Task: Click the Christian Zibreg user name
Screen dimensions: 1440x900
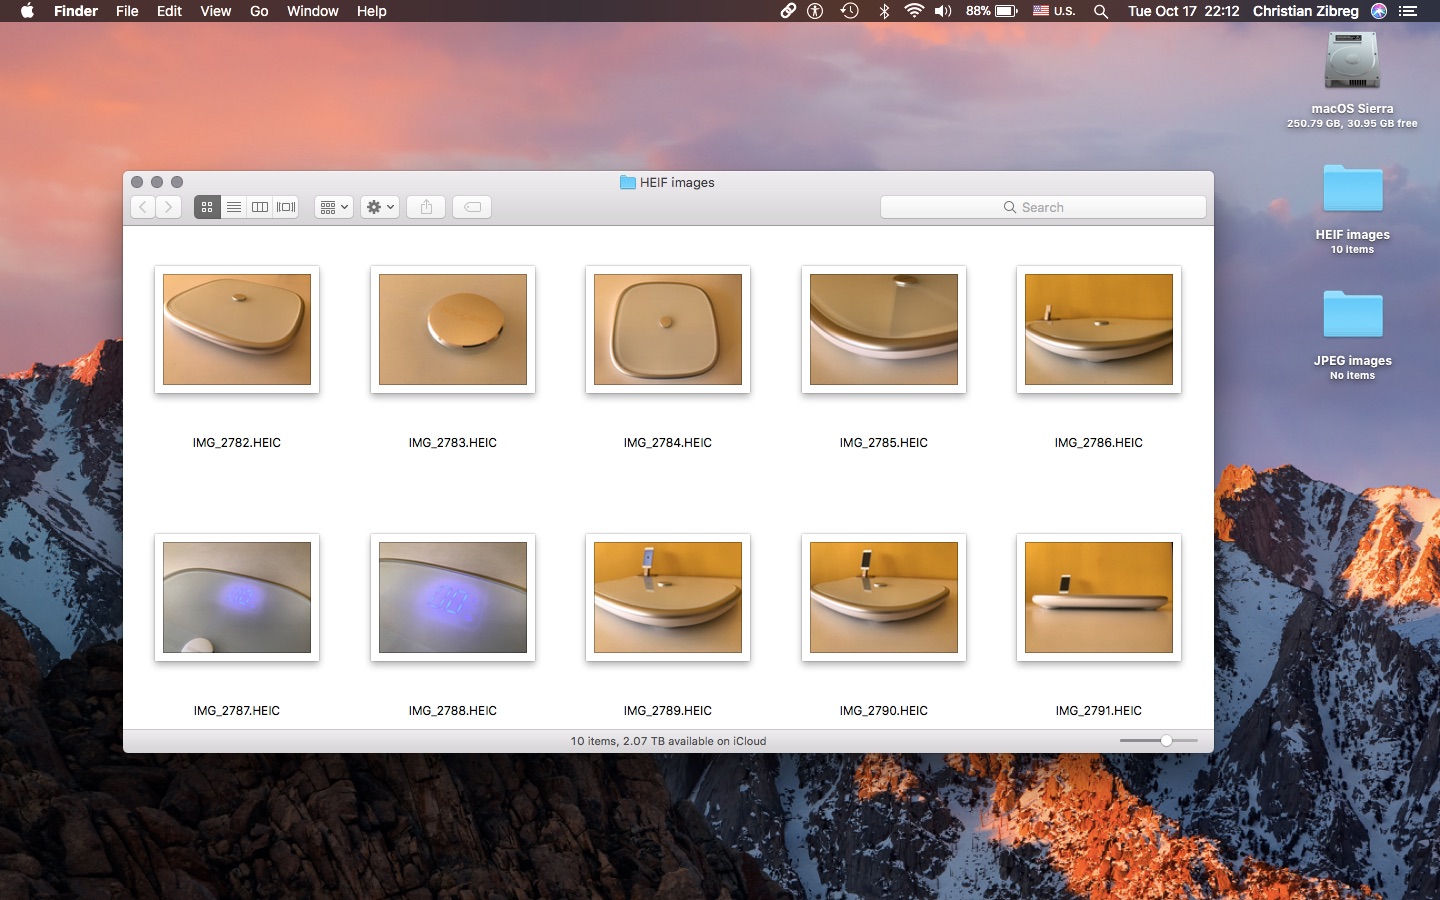Action: 1305,11
